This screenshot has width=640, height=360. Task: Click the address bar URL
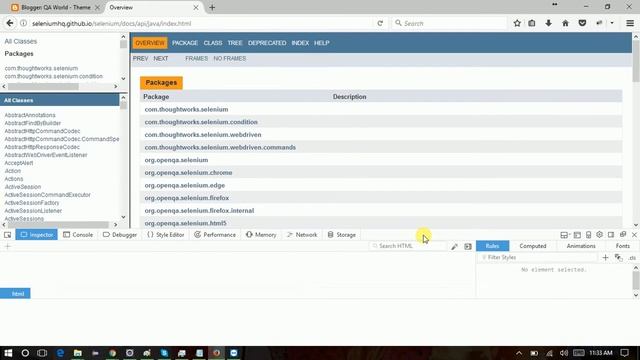(x=111, y=24)
